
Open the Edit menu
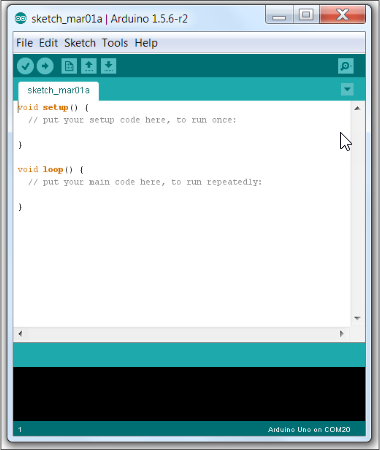[x=48, y=43]
